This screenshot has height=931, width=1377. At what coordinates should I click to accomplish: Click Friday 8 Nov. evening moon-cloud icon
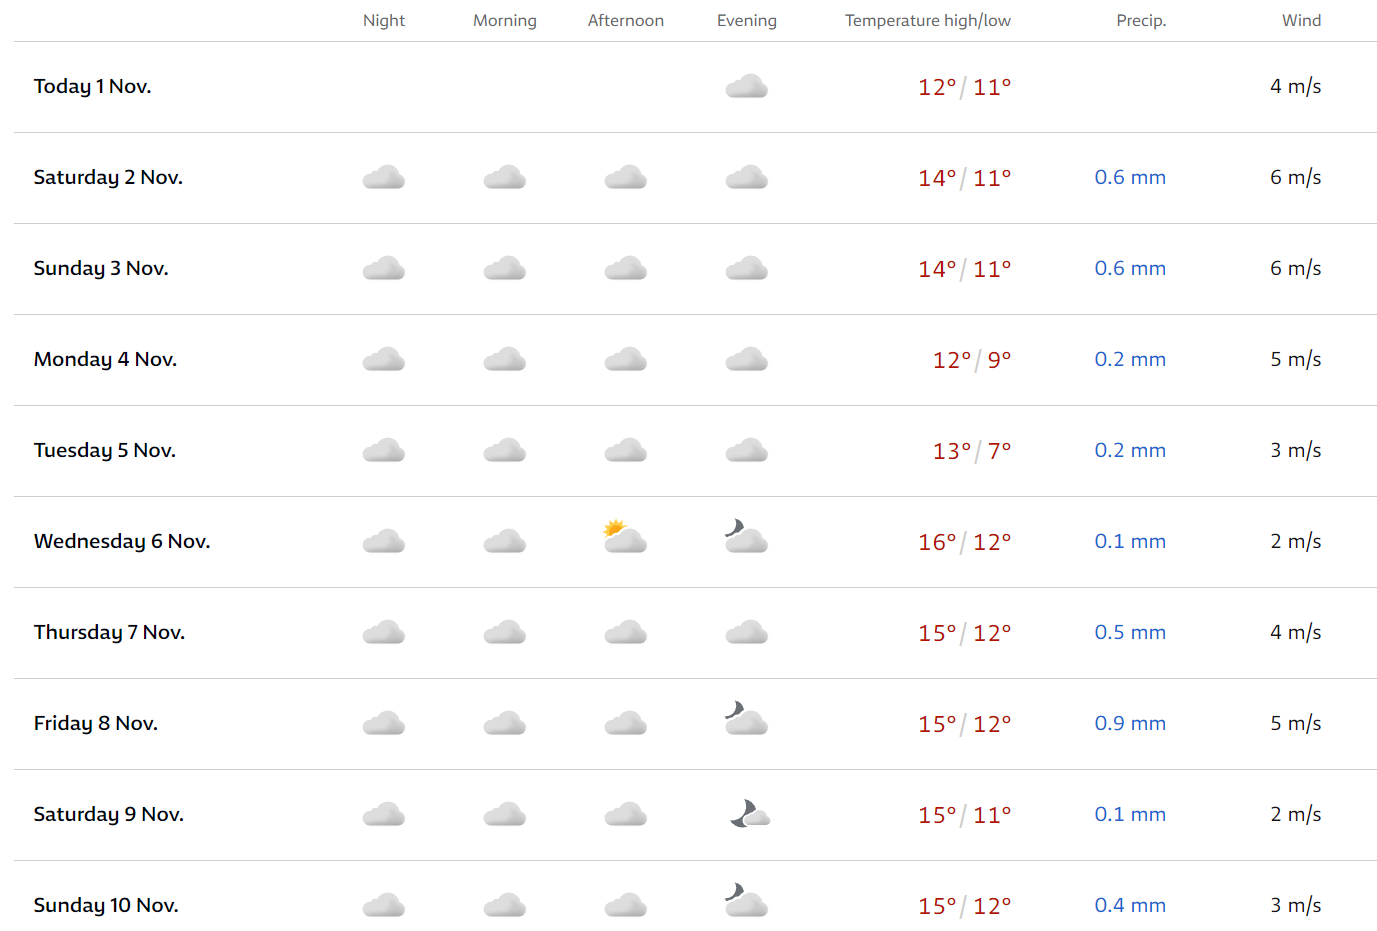point(746,719)
